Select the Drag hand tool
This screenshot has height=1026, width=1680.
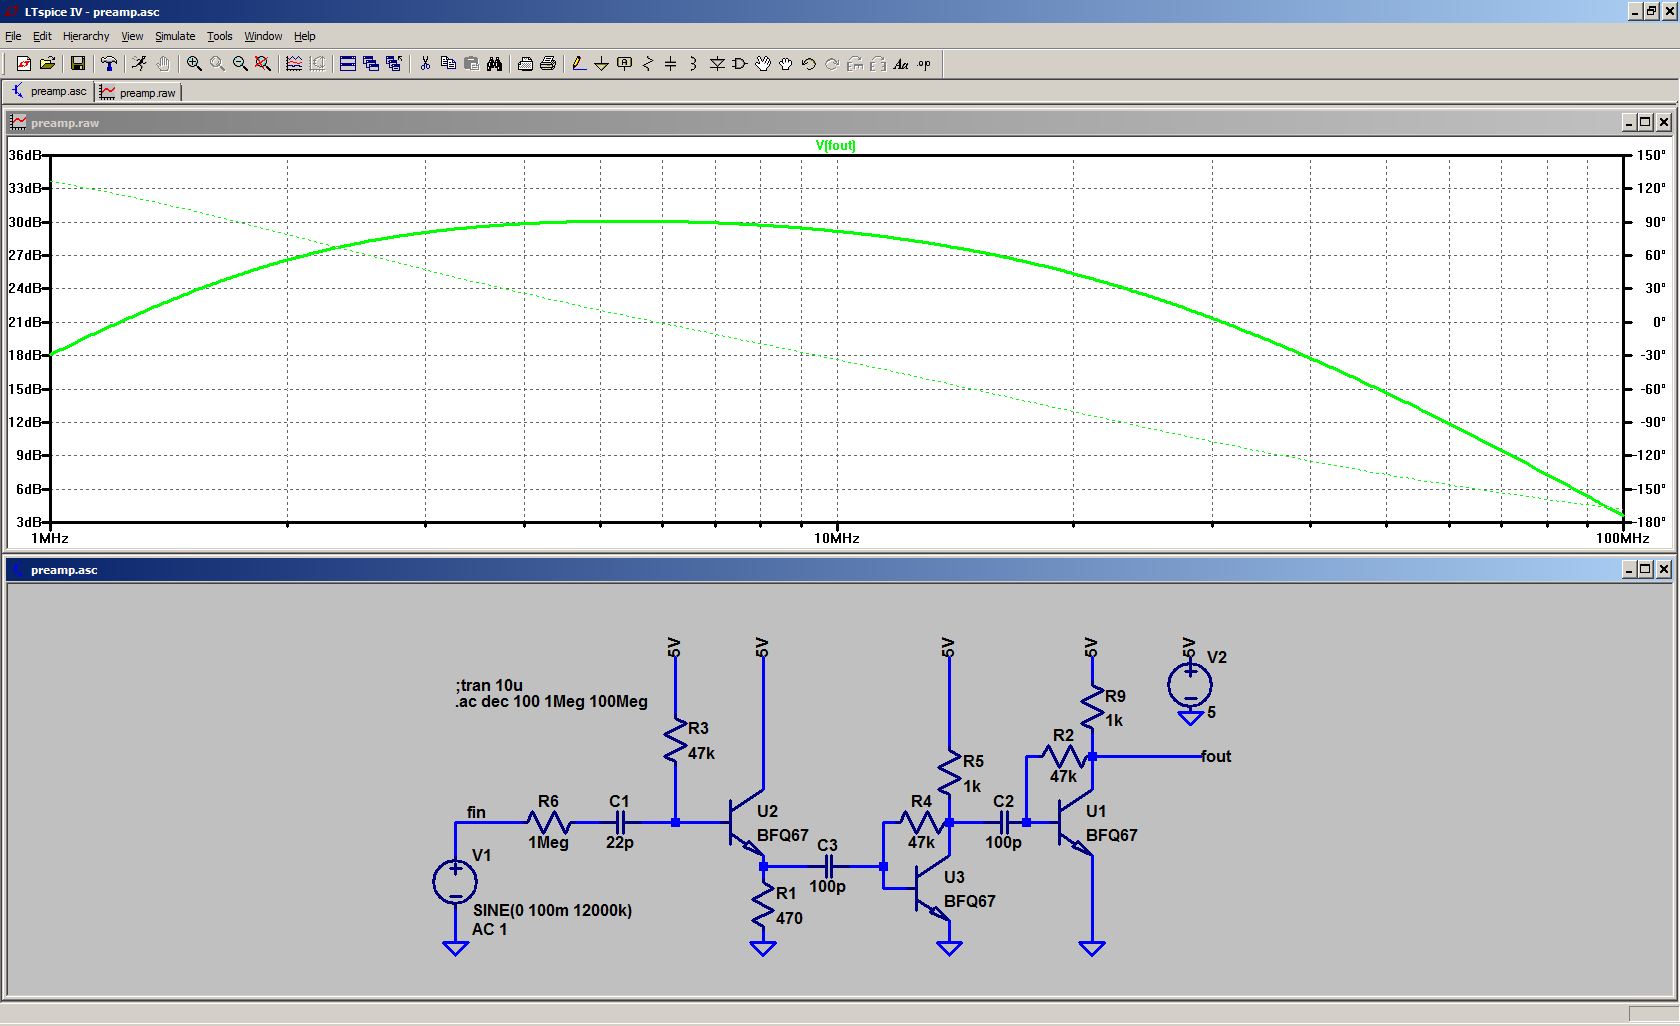tap(786, 64)
